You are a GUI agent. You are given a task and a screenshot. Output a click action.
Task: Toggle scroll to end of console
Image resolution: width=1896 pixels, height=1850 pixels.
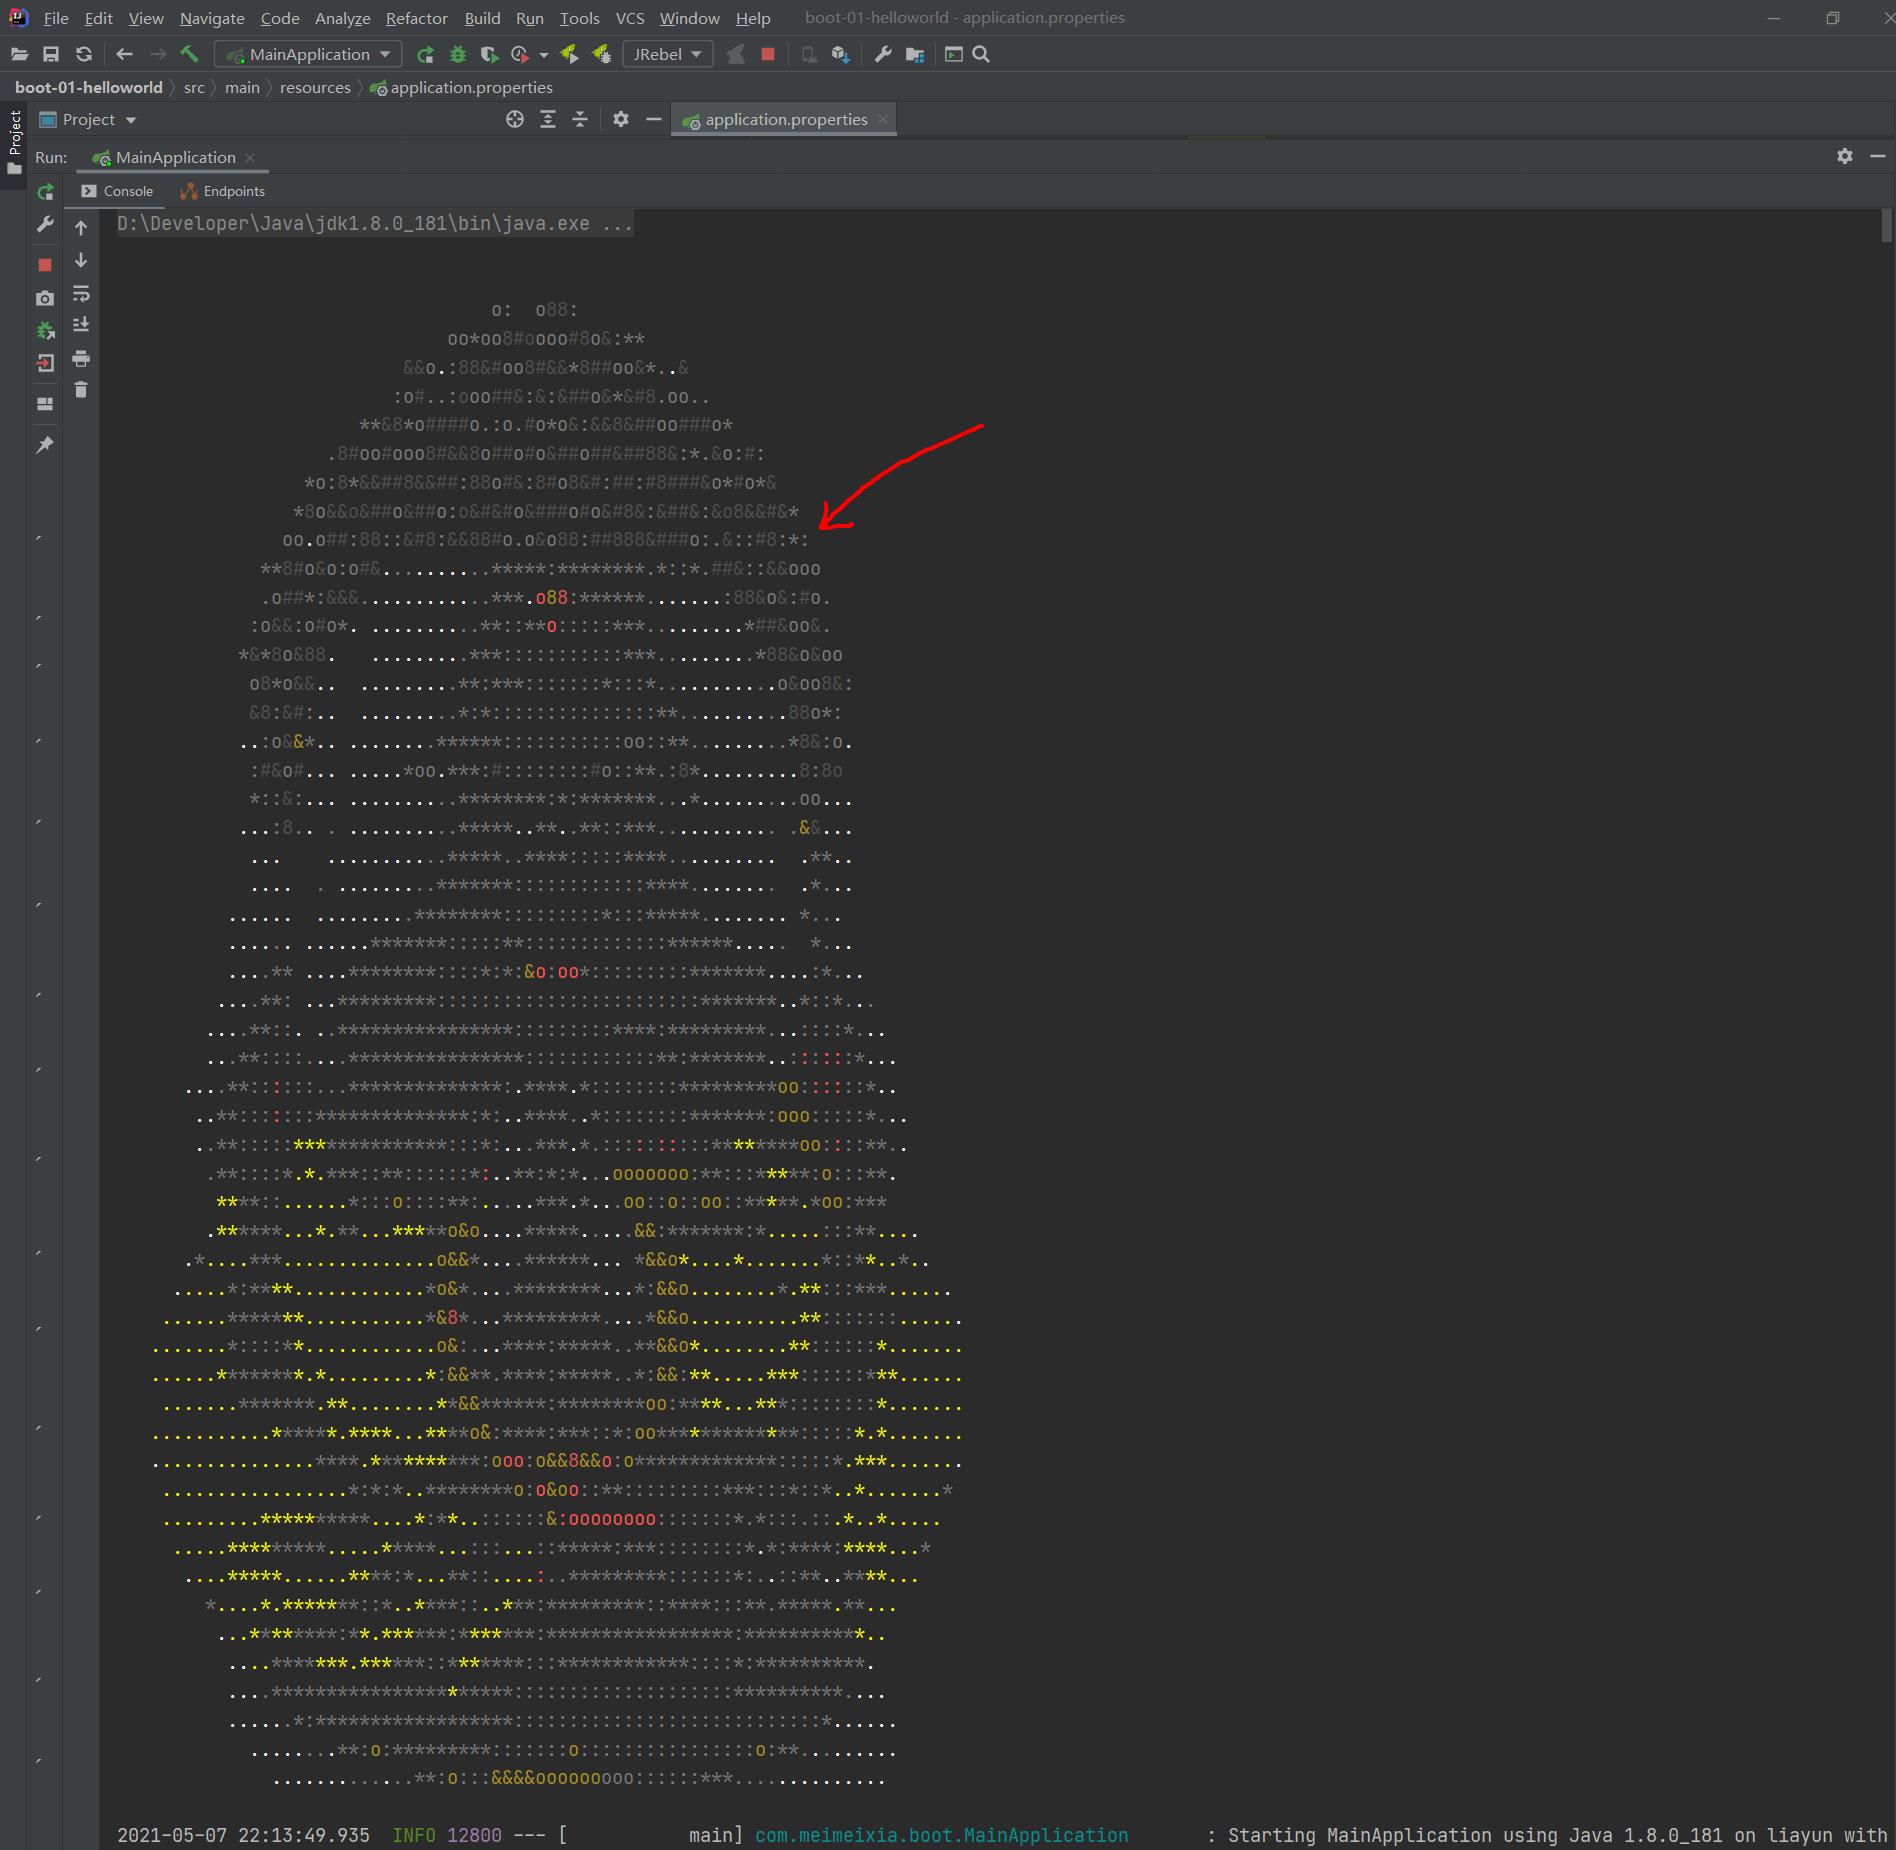(x=81, y=325)
